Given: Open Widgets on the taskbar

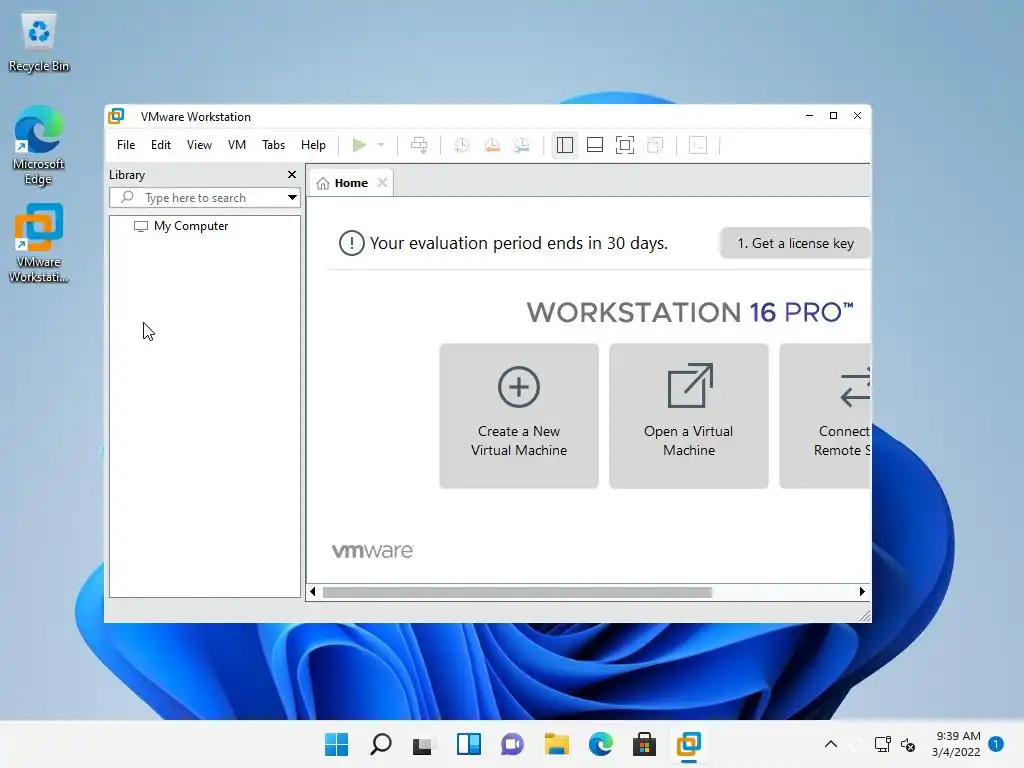Looking at the screenshot, I should 469,744.
